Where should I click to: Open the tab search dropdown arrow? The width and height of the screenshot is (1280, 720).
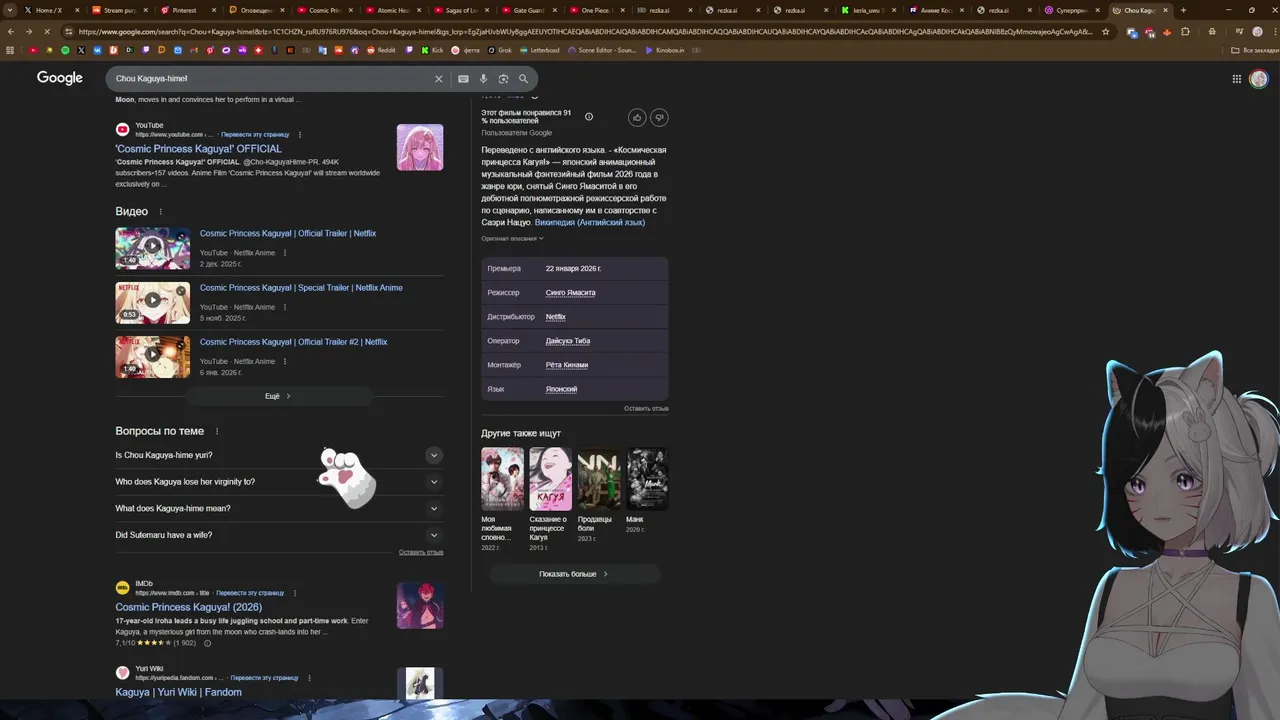click(9, 10)
